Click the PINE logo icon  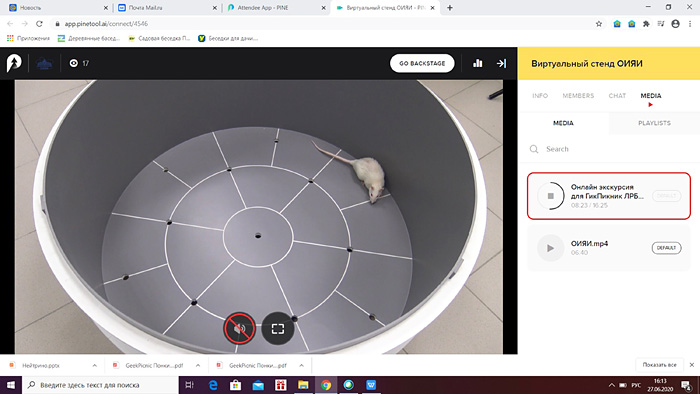(14, 63)
